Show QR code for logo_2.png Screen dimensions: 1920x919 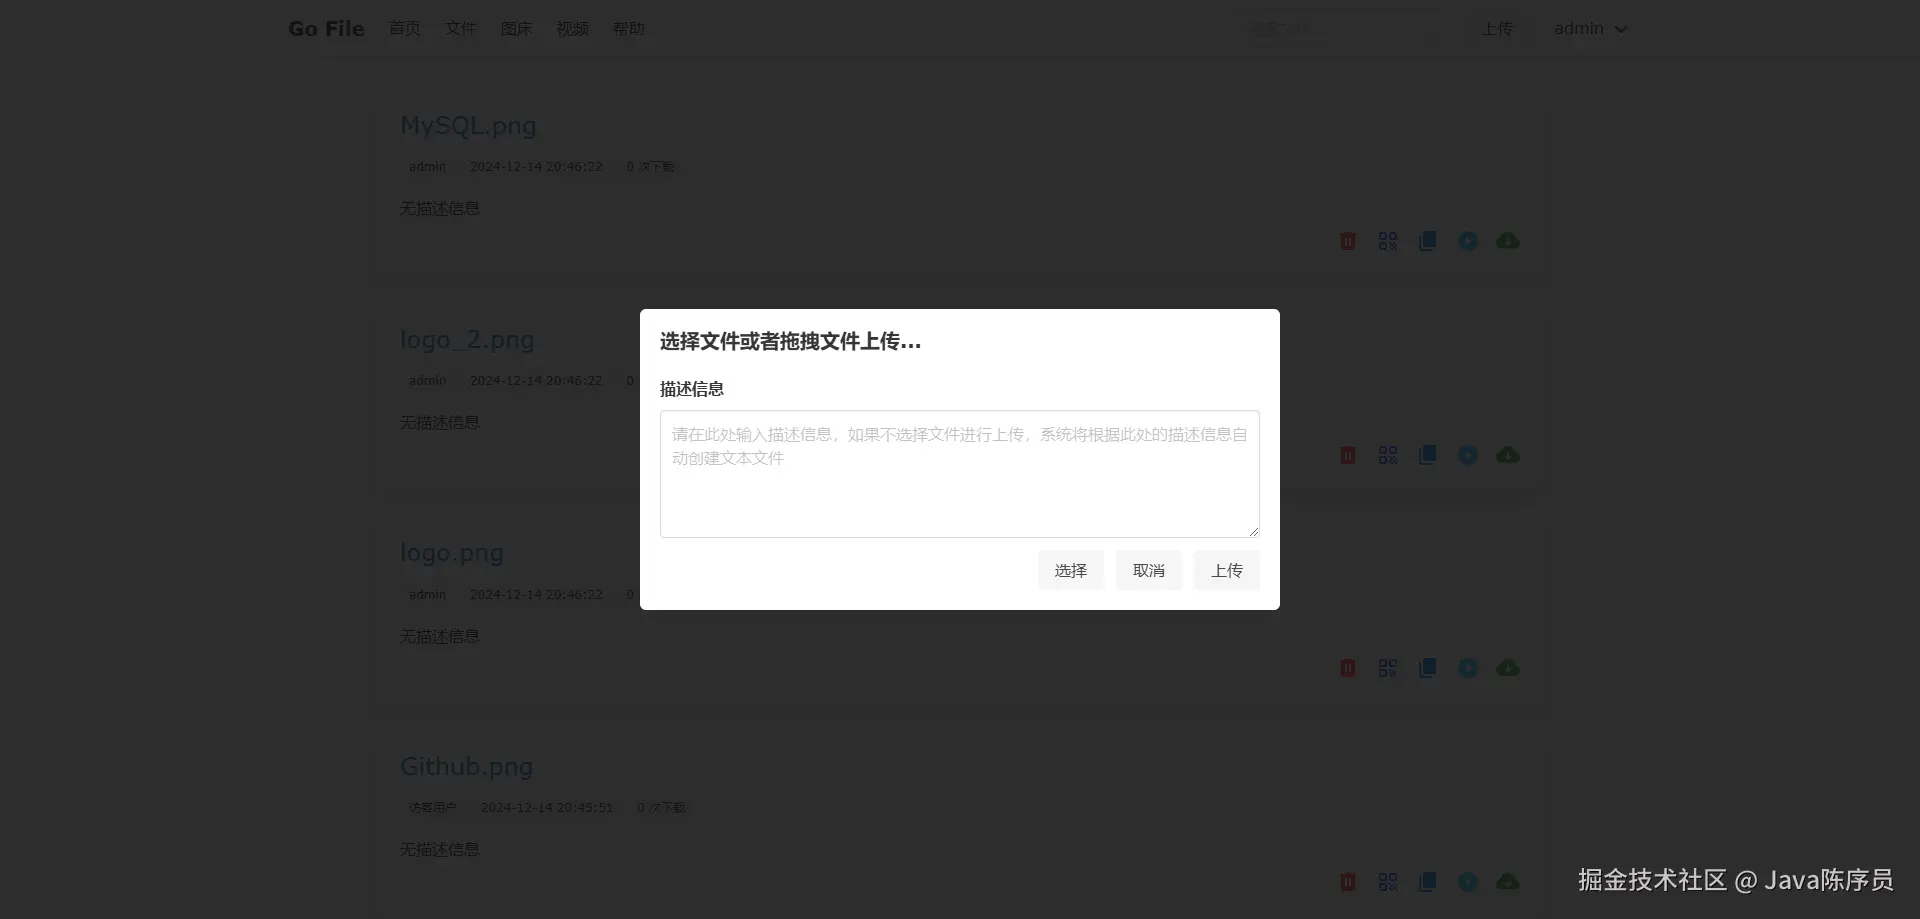coord(1388,455)
